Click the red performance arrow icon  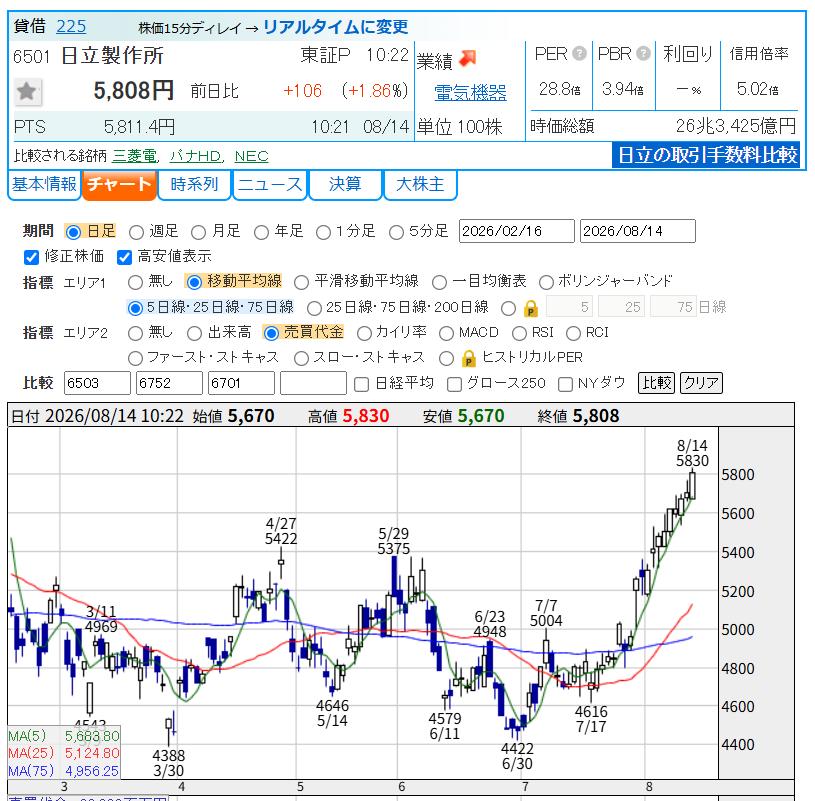click(468, 58)
